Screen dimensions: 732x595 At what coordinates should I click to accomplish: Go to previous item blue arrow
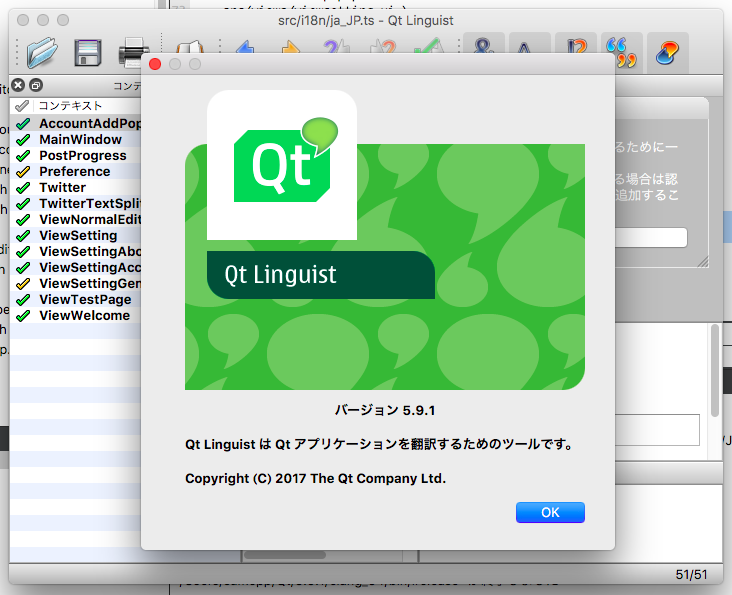(x=245, y=48)
